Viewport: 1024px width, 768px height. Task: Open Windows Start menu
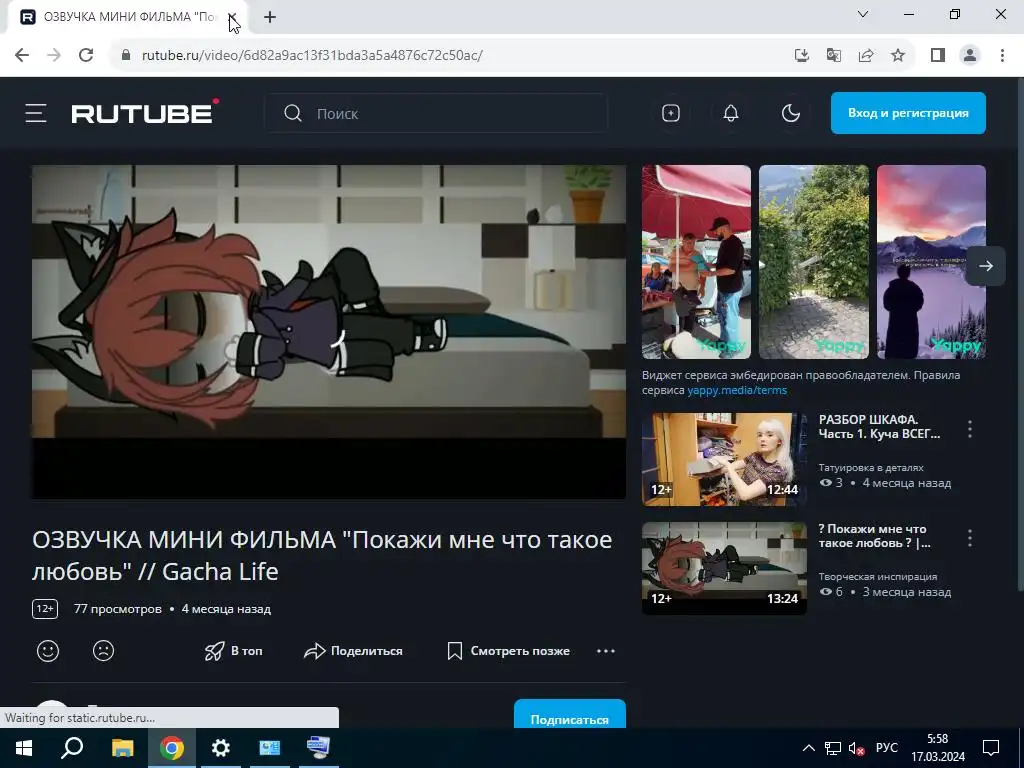click(24, 748)
